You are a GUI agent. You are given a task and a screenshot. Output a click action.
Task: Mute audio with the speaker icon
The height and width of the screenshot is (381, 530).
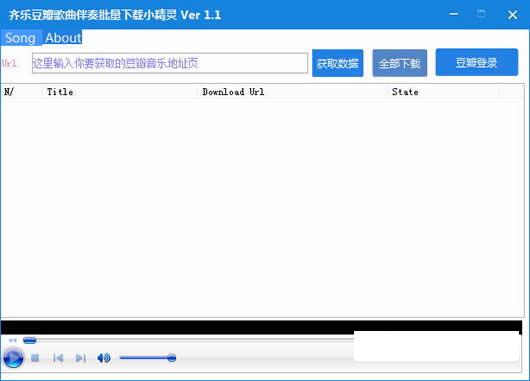click(103, 358)
